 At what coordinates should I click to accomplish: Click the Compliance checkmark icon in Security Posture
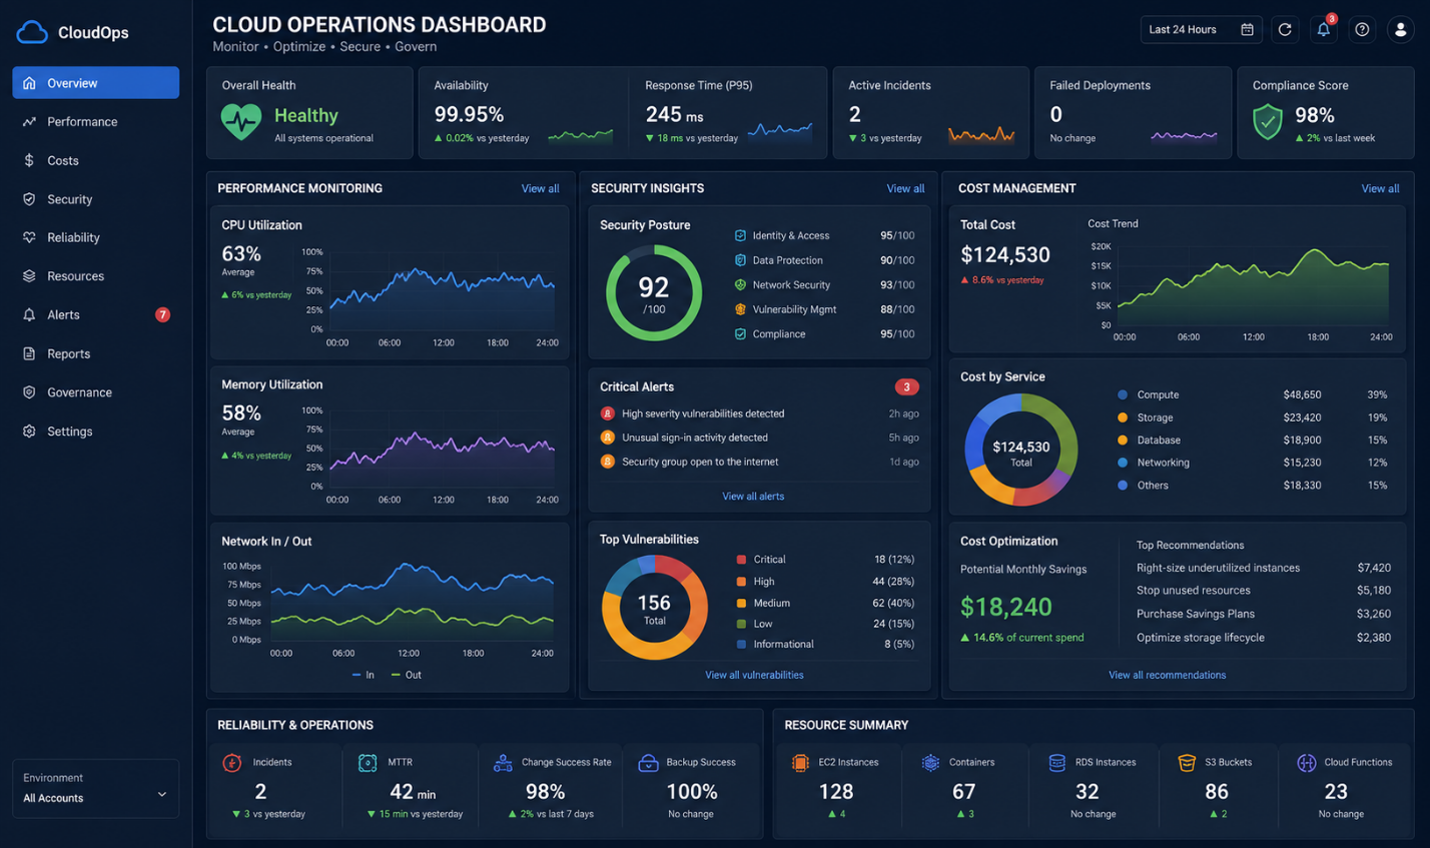[740, 334]
